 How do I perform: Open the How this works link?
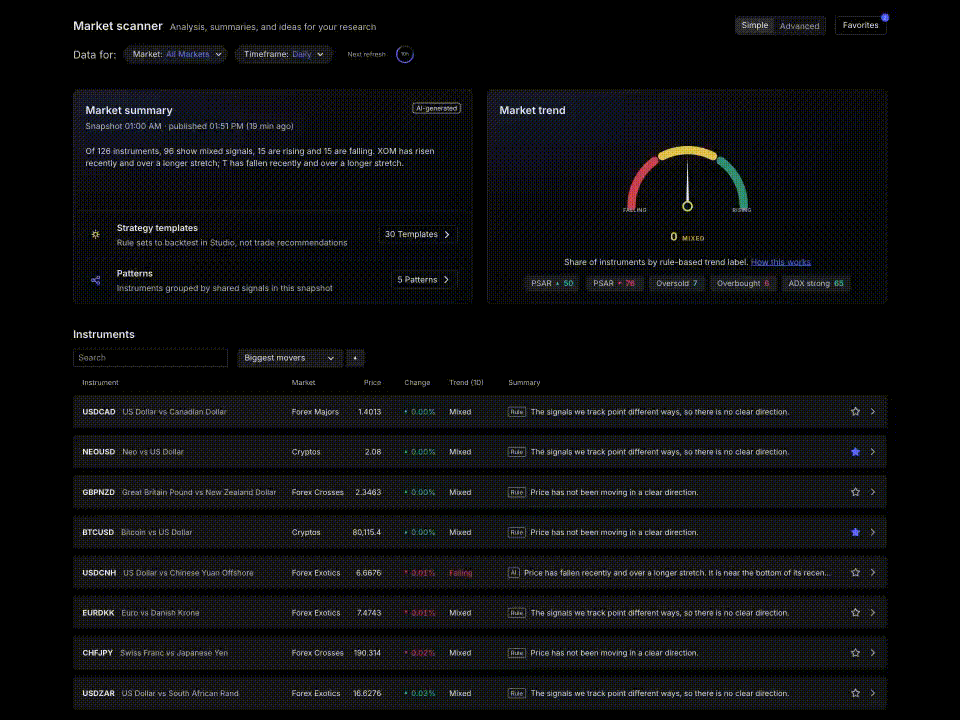coord(781,262)
